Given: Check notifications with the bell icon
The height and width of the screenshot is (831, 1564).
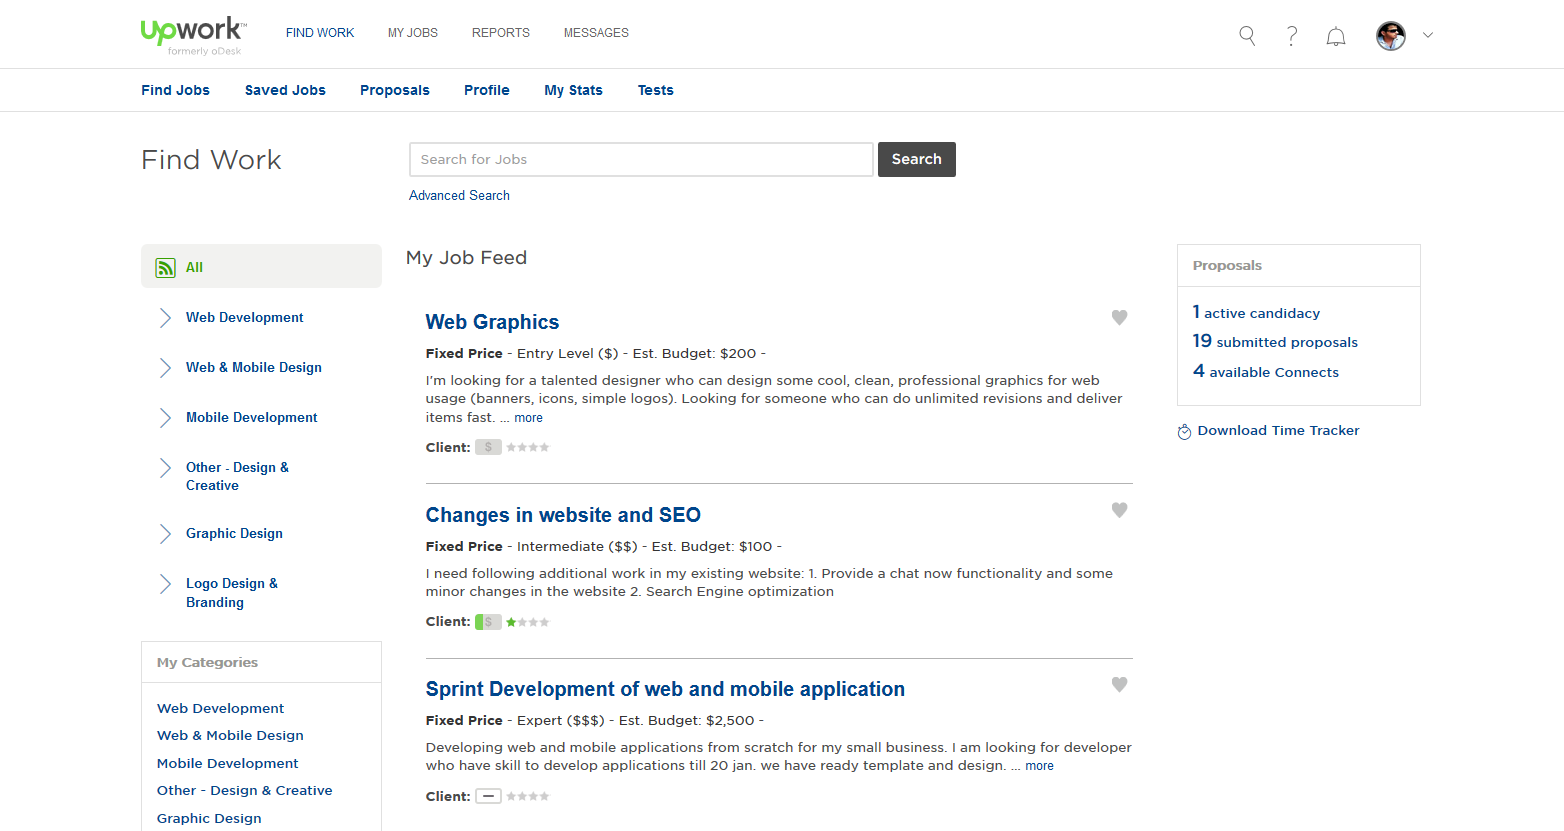Looking at the screenshot, I should [1335, 34].
